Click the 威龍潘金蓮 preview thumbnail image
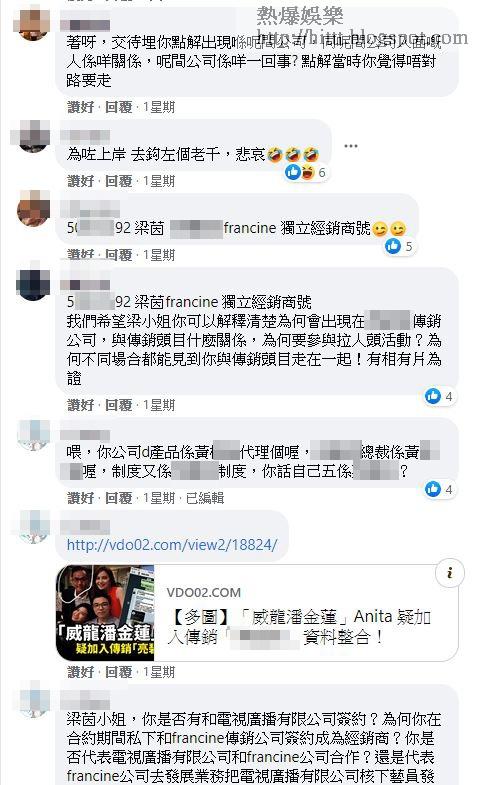483x785 pixels. [x=105, y=613]
